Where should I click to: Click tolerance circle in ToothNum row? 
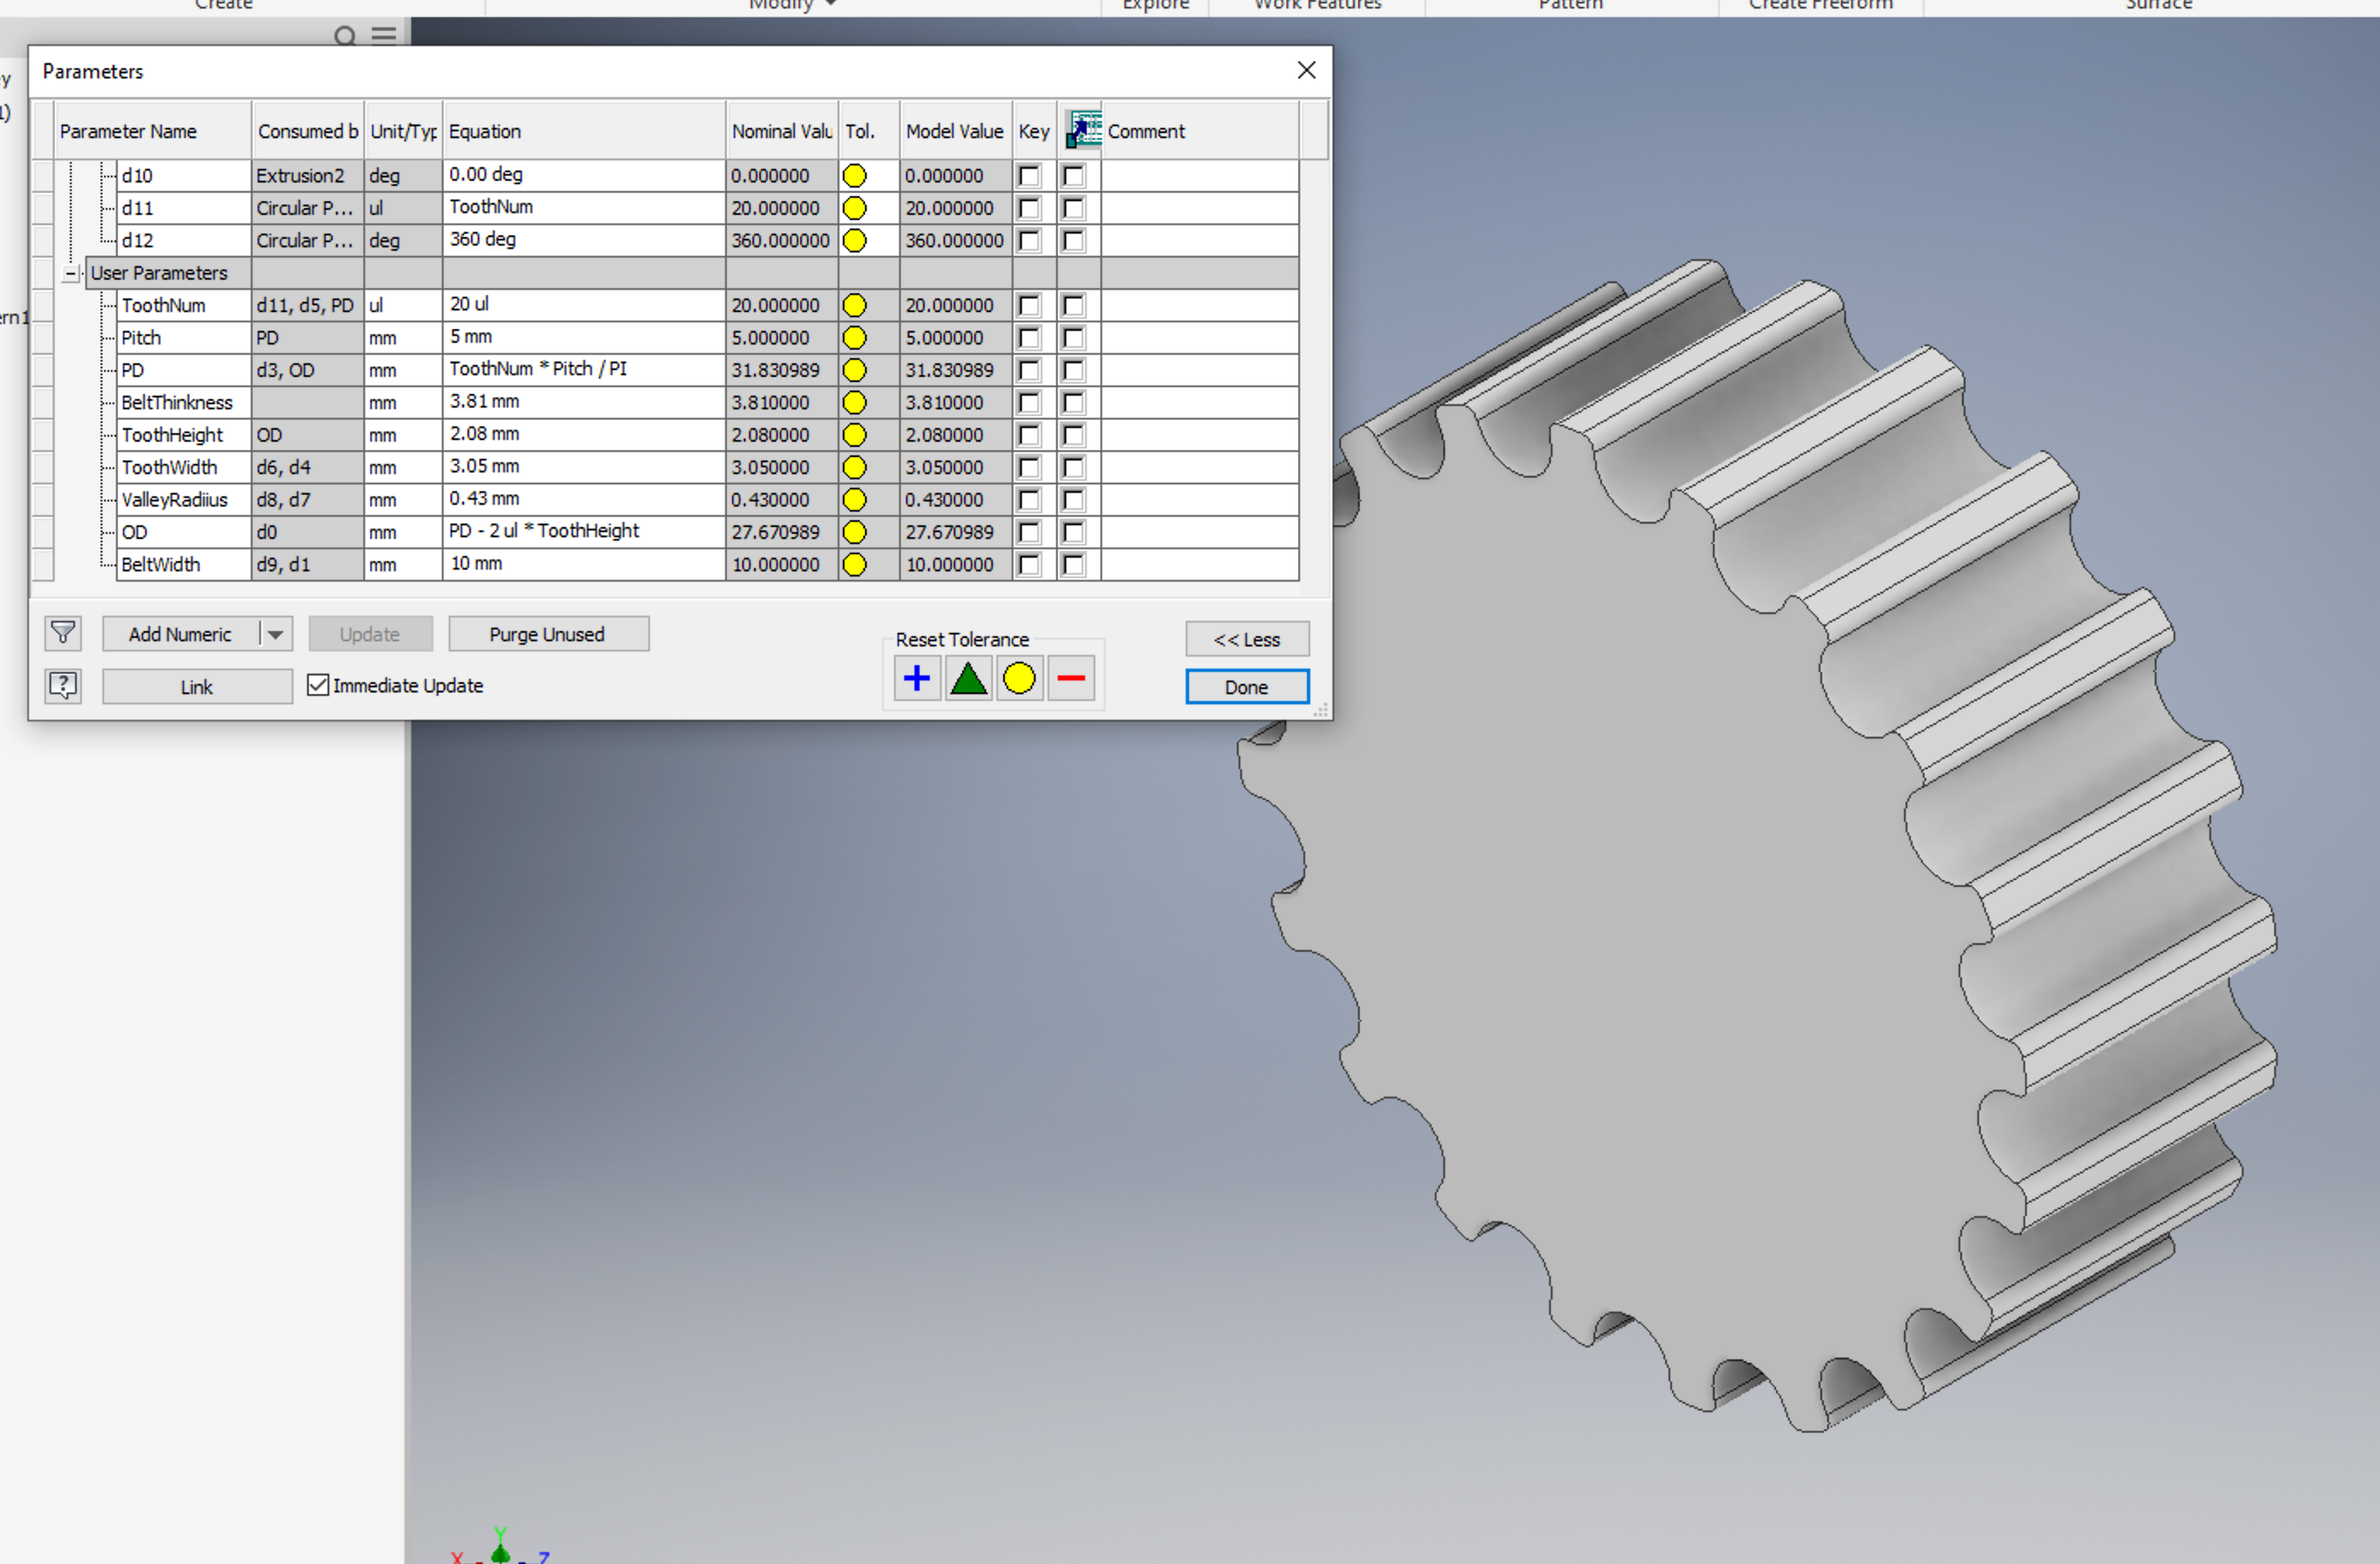coord(854,305)
